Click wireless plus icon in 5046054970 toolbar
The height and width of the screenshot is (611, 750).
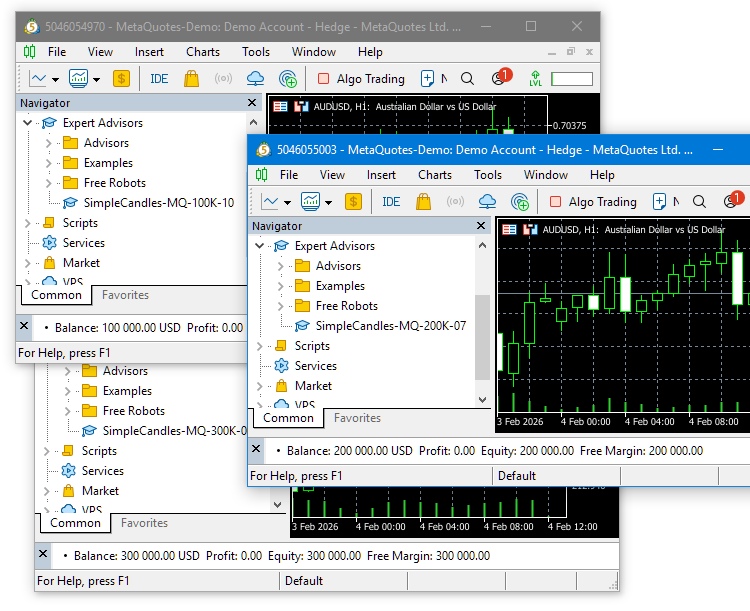point(288,78)
